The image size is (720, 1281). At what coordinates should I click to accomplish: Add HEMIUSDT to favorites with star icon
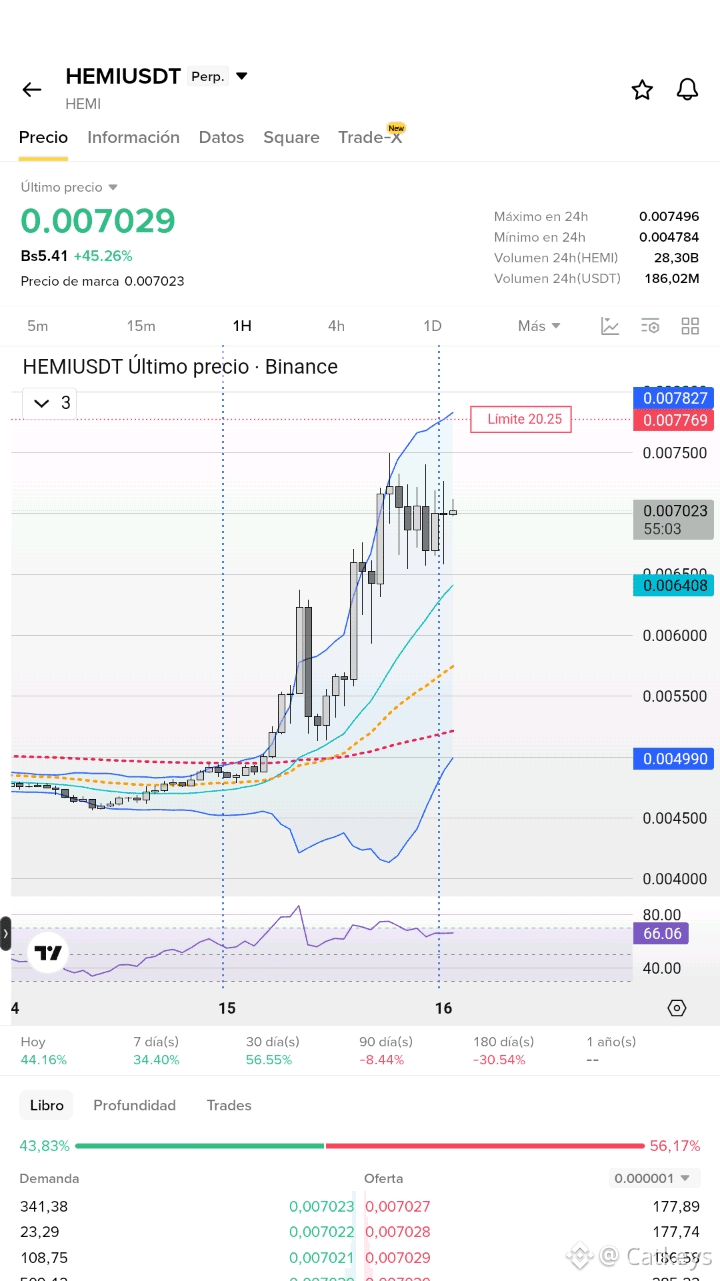pyautogui.click(x=642, y=90)
